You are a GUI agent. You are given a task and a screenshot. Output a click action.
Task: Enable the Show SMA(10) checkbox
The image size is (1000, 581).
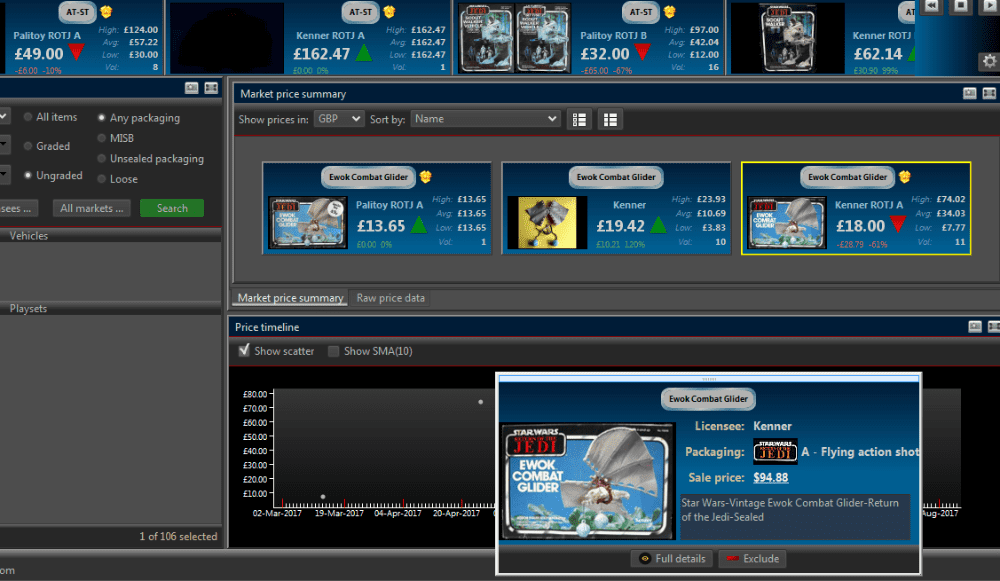coord(333,351)
